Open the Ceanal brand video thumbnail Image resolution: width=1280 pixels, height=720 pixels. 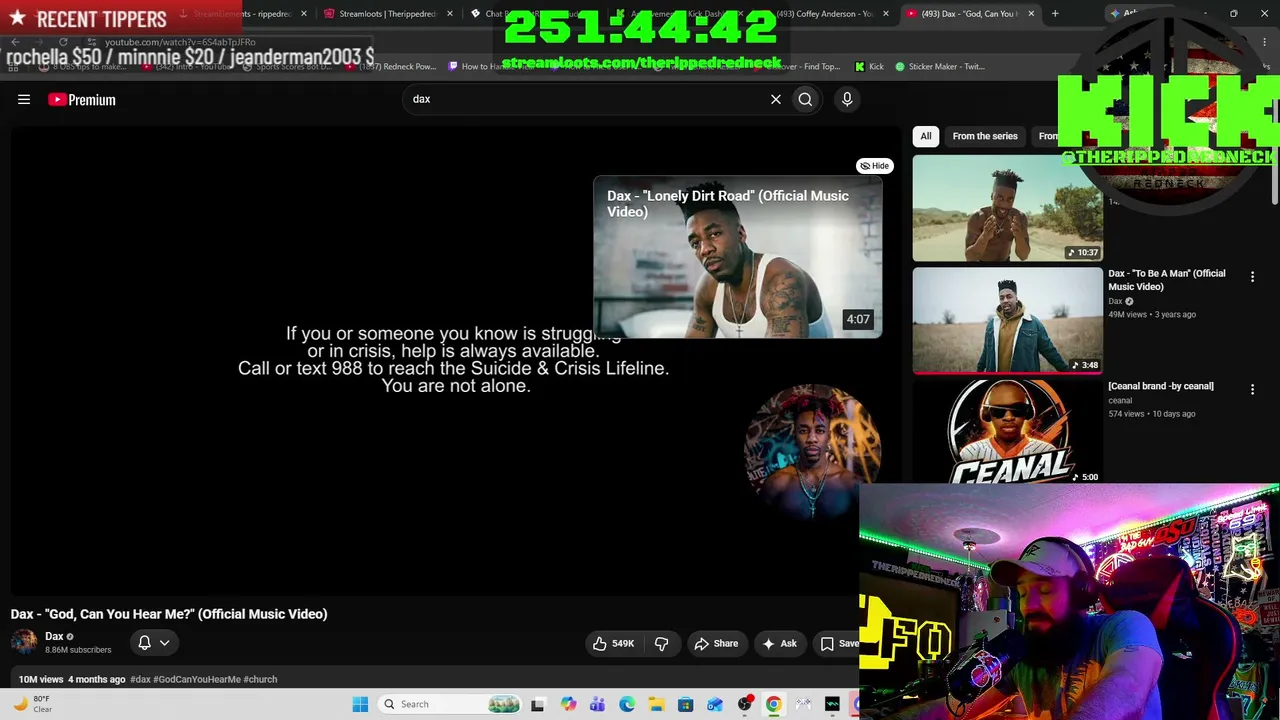click(1008, 431)
